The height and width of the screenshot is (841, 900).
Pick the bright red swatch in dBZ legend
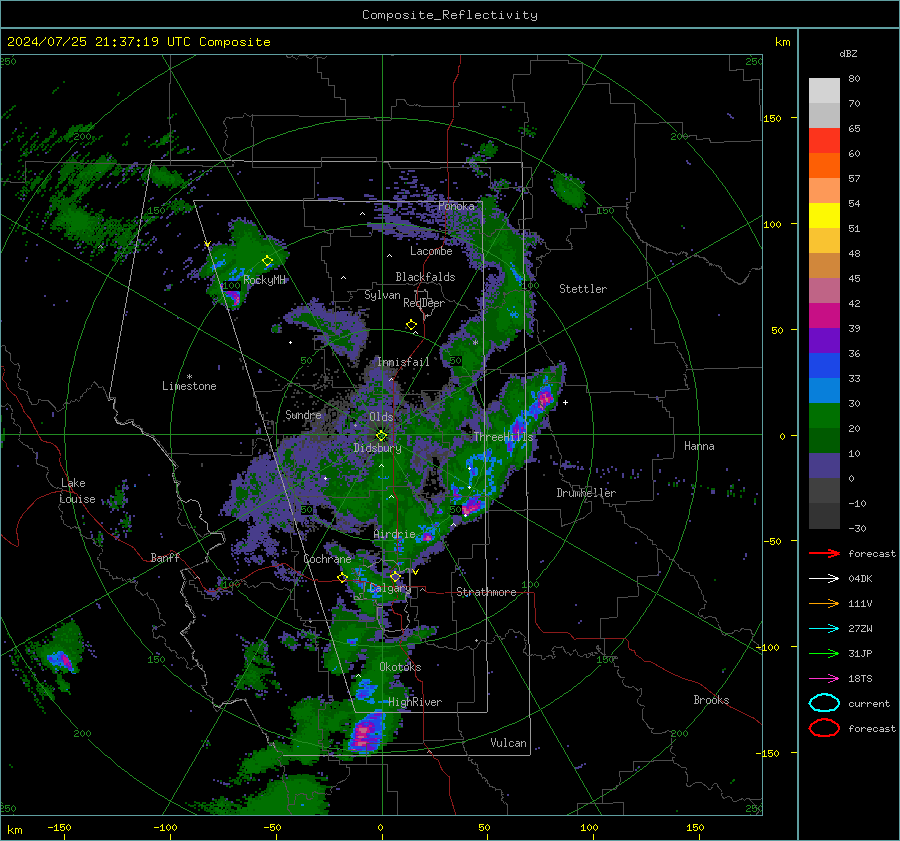(x=824, y=141)
